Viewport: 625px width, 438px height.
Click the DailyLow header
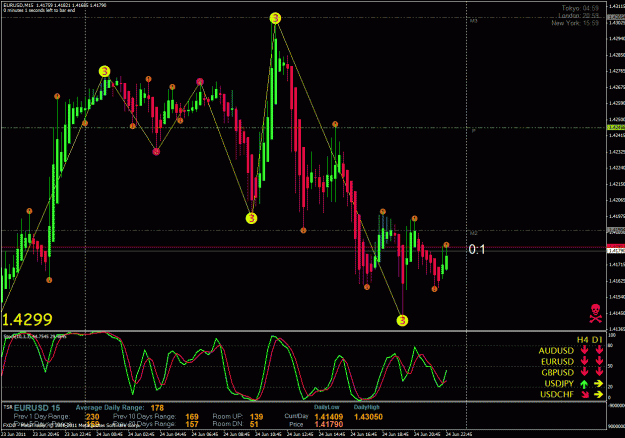327,407
